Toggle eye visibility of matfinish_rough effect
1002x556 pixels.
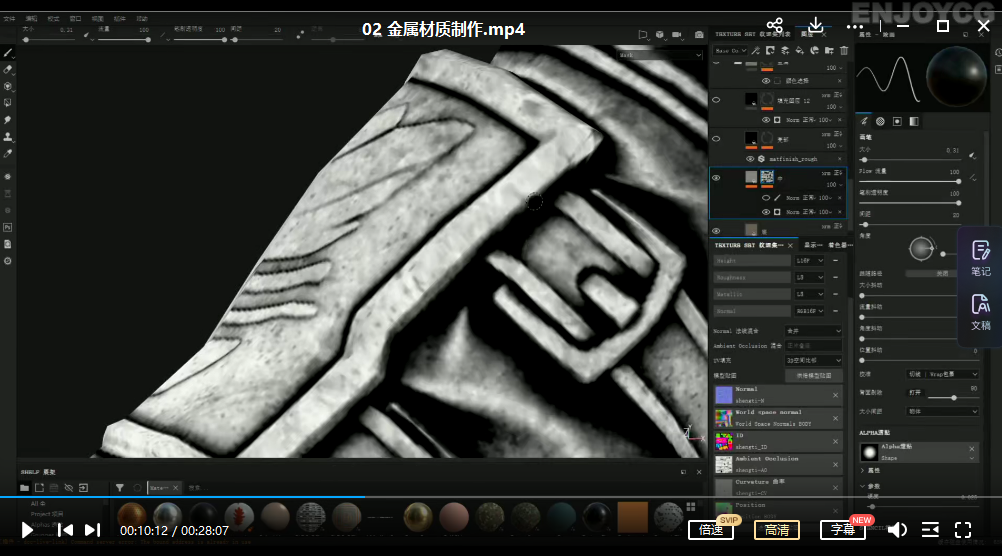coord(750,159)
